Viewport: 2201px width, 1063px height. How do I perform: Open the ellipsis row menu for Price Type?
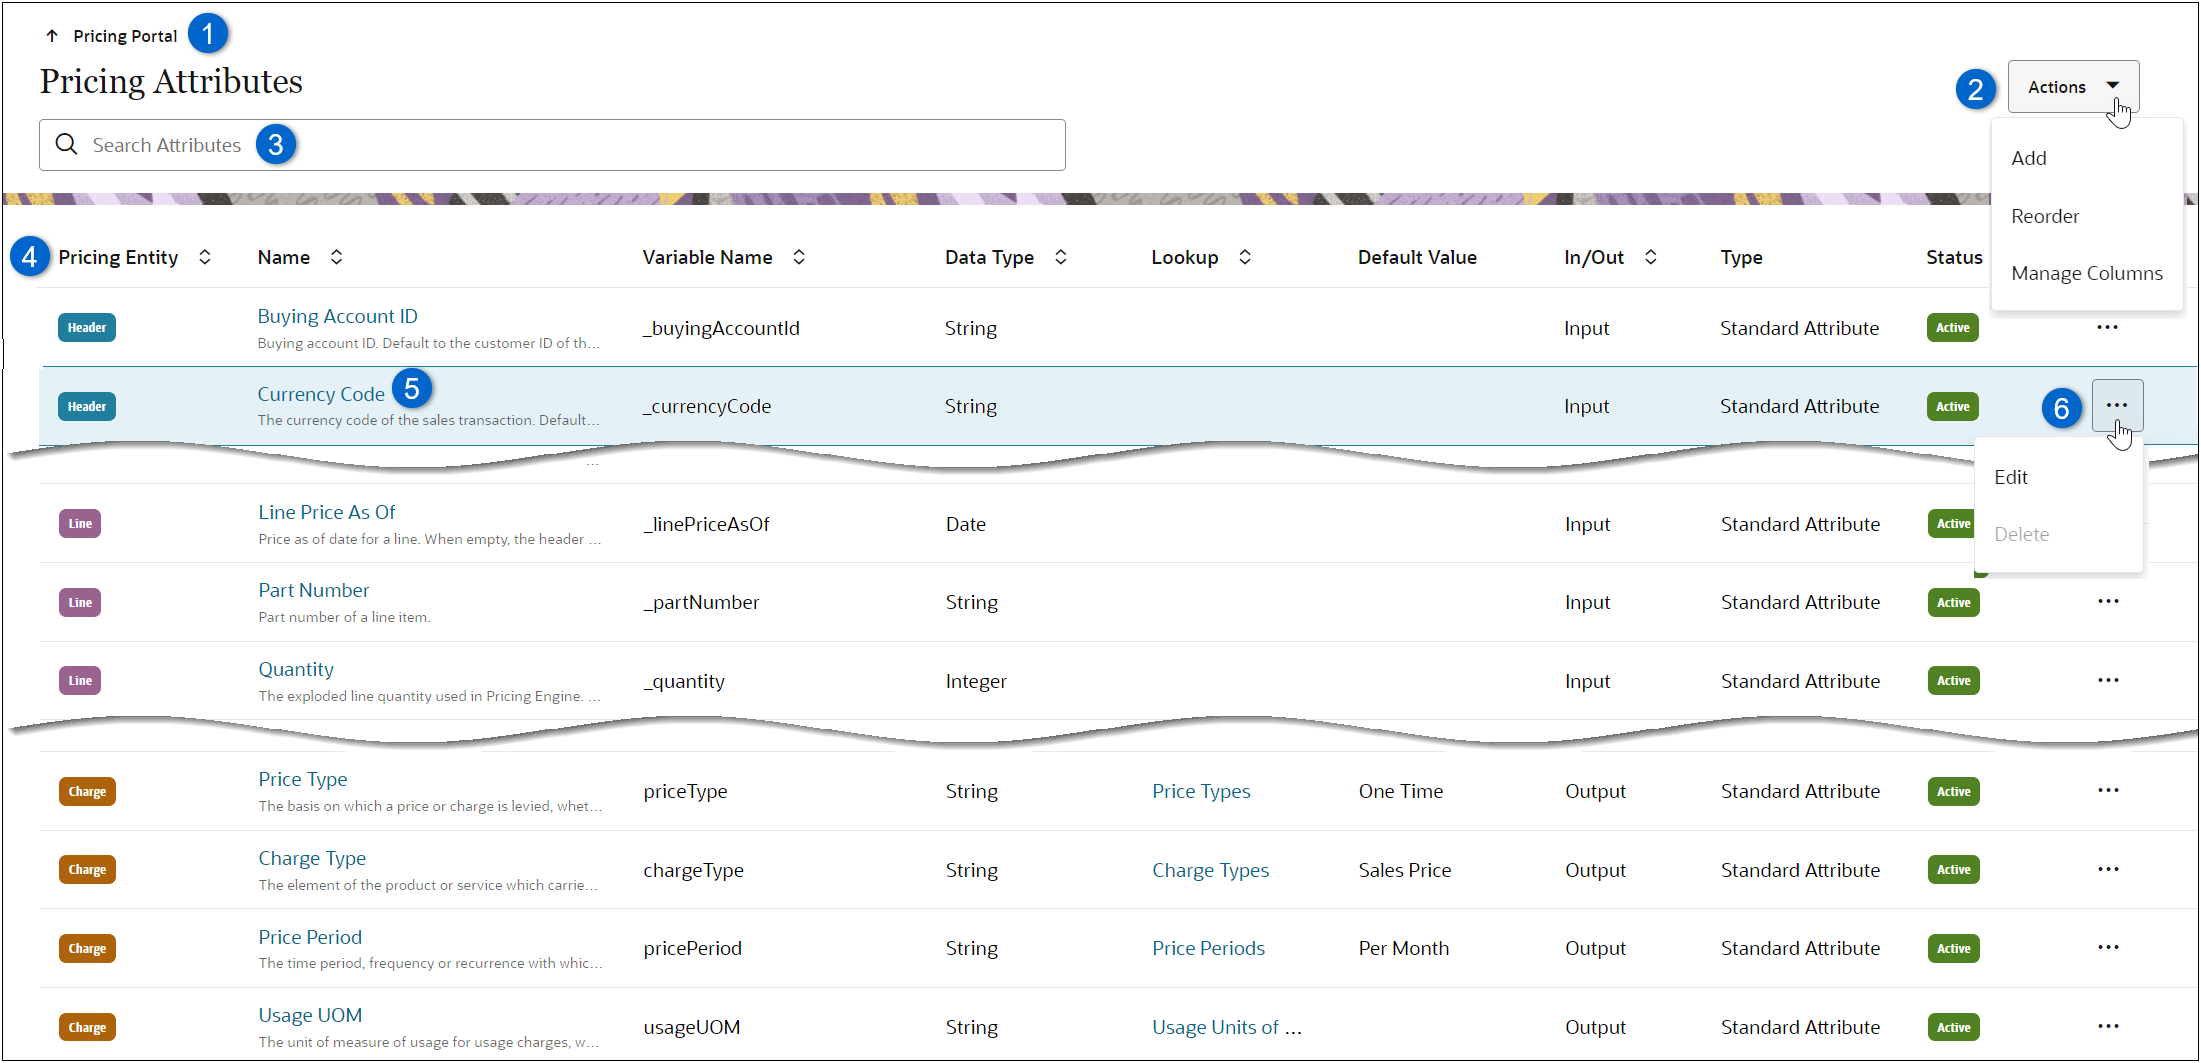click(x=2108, y=789)
